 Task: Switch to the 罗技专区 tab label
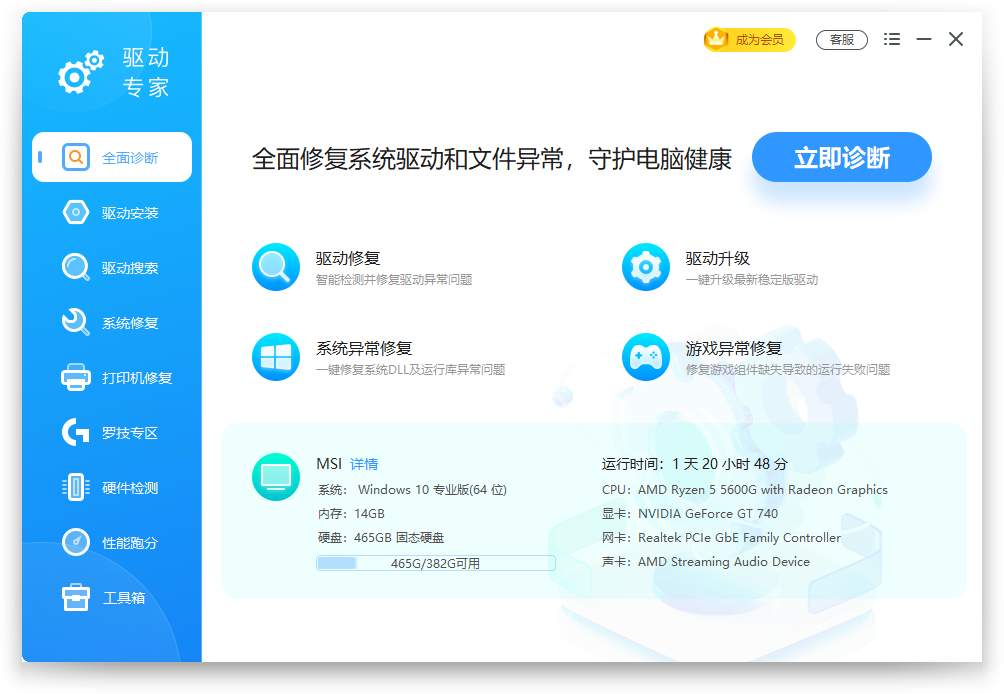(x=130, y=433)
